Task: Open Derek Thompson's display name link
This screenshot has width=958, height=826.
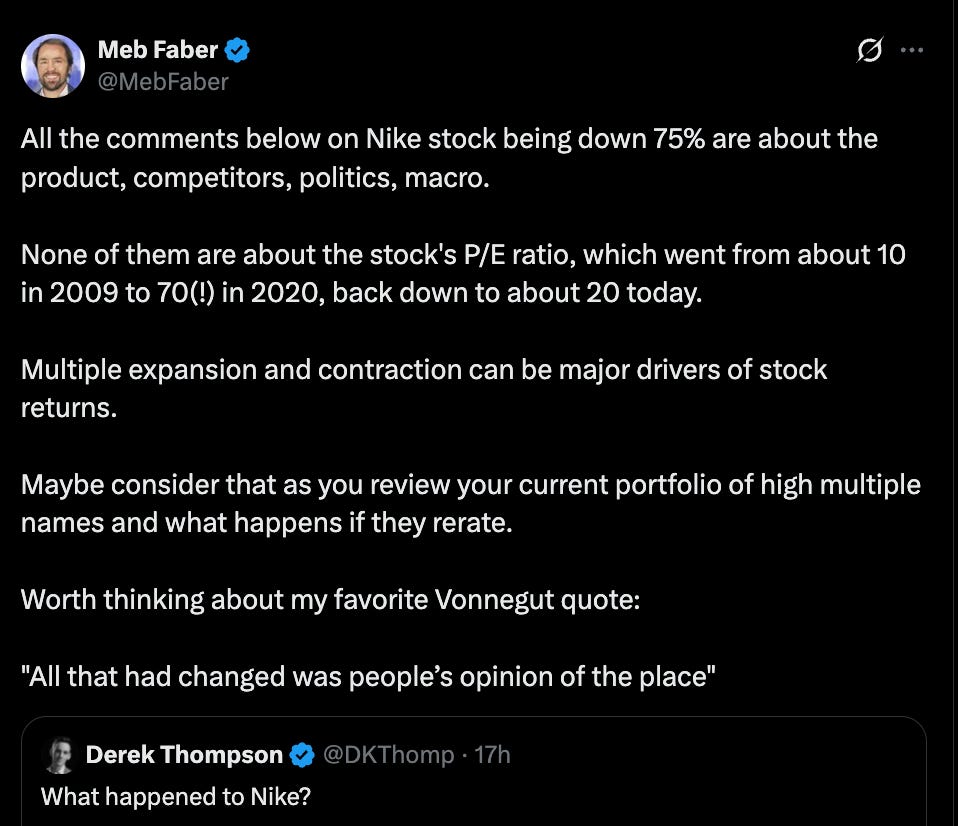Action: coord(184,755)
